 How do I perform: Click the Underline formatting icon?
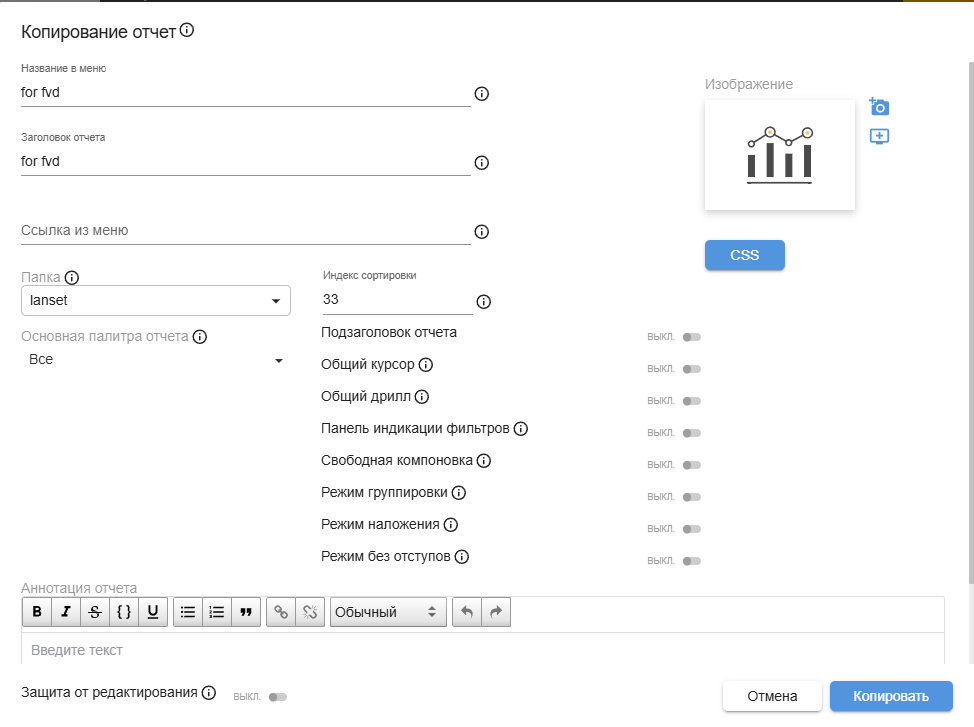153,612
